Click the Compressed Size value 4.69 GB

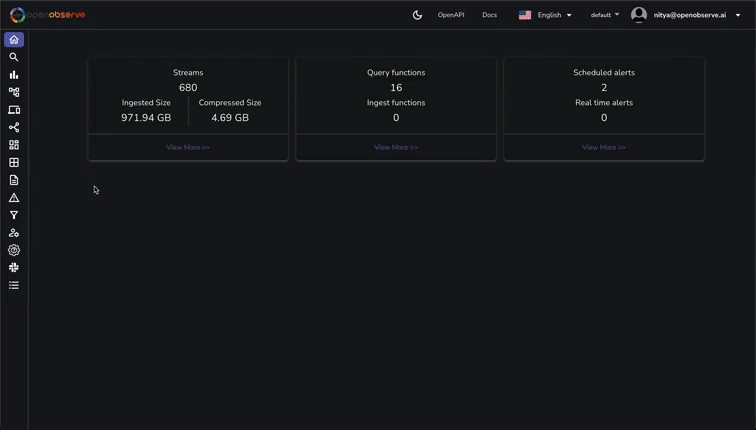click(230, 118)
